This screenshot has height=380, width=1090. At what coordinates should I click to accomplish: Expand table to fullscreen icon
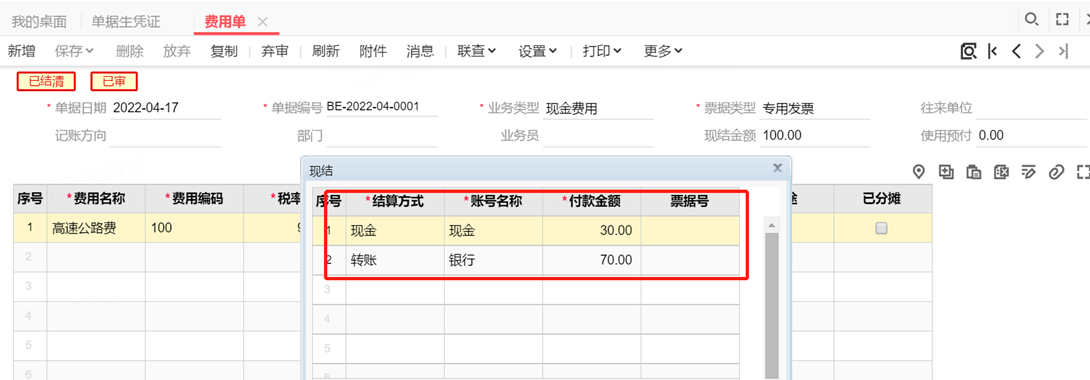pos(1082,172)
